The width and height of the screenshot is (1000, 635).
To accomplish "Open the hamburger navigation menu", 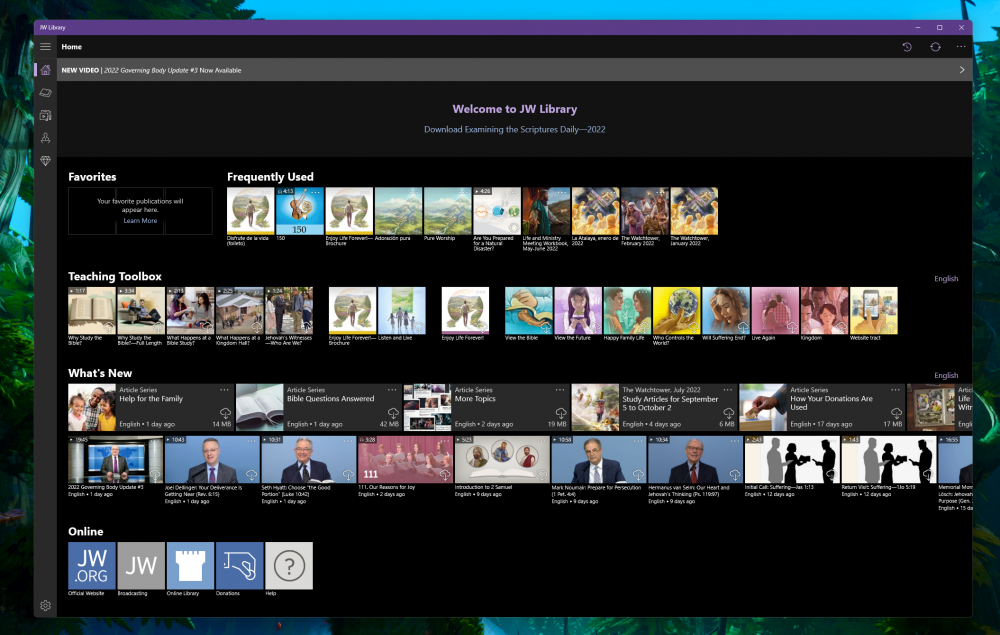I will [x=45, y=46].
